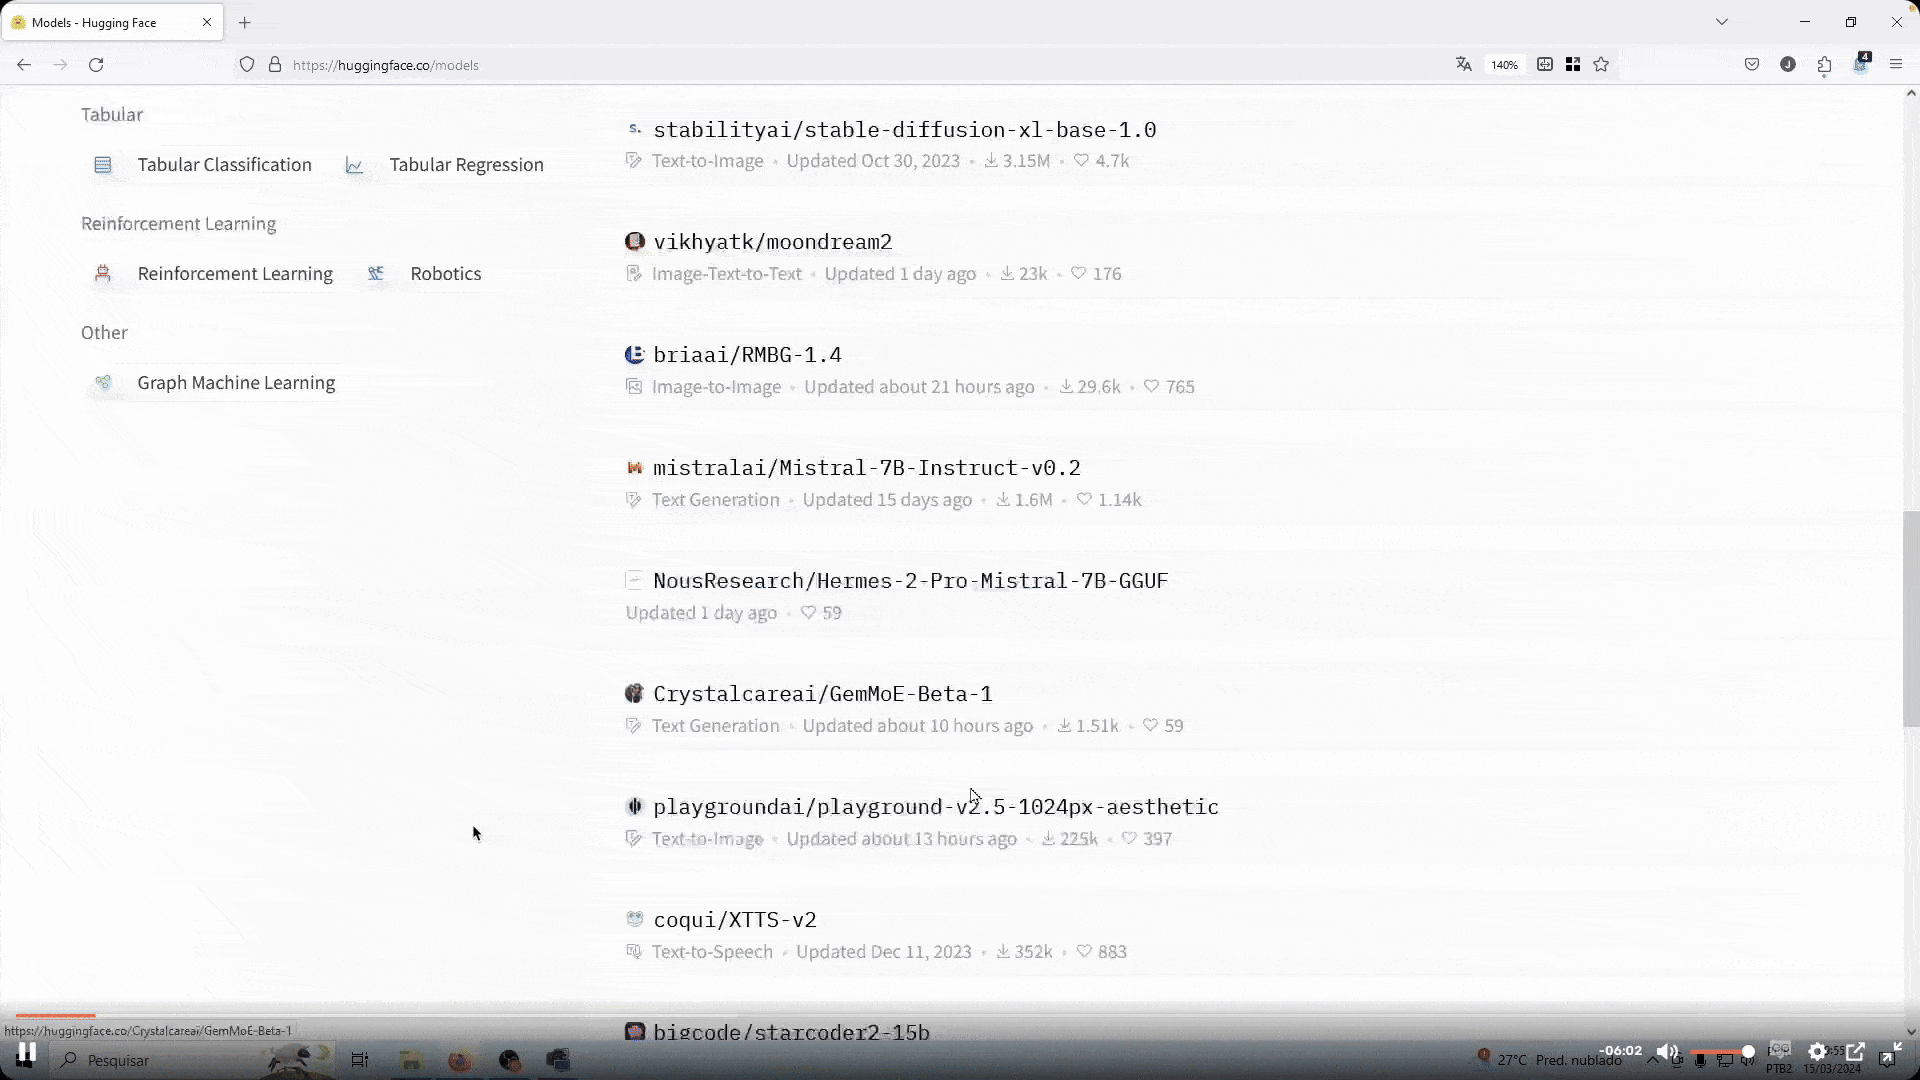Viewport: 1920px width, 1080px height.
Task: Pause the video playback
Action: pyautogui.click(x=26, y=1053)
